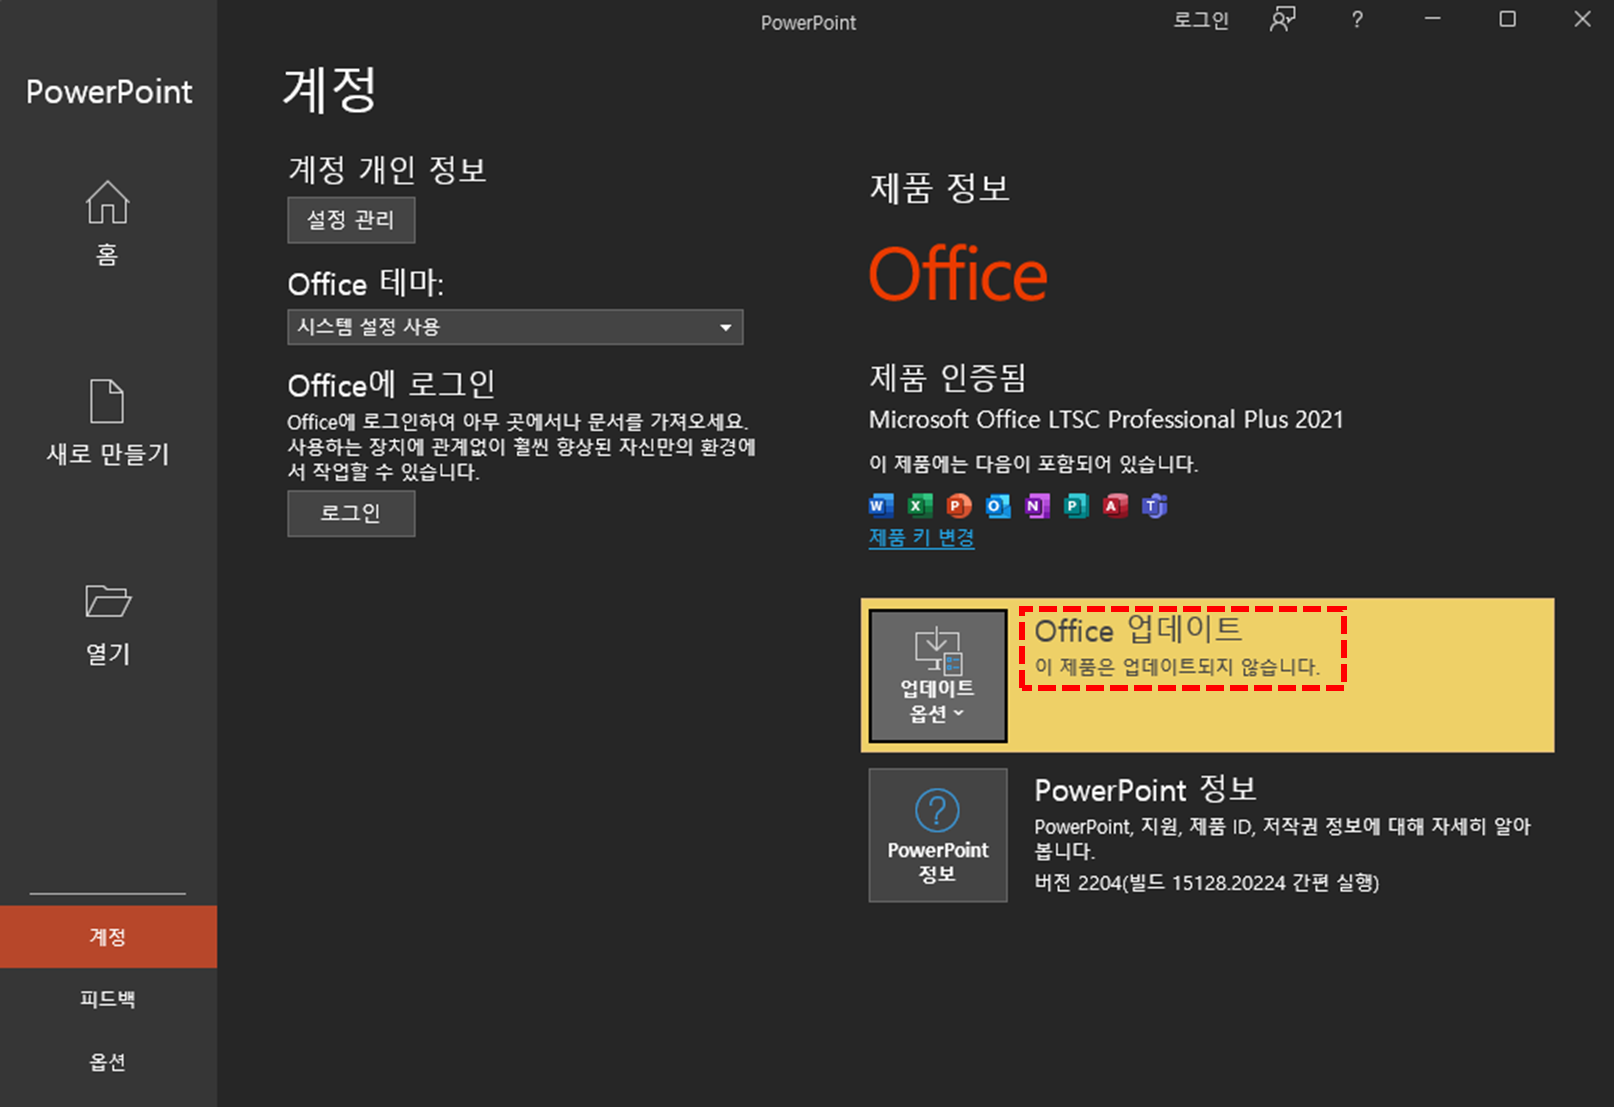Click the orange Office logo
This screenshot has height=1107, width=1614.
(958, 274)
